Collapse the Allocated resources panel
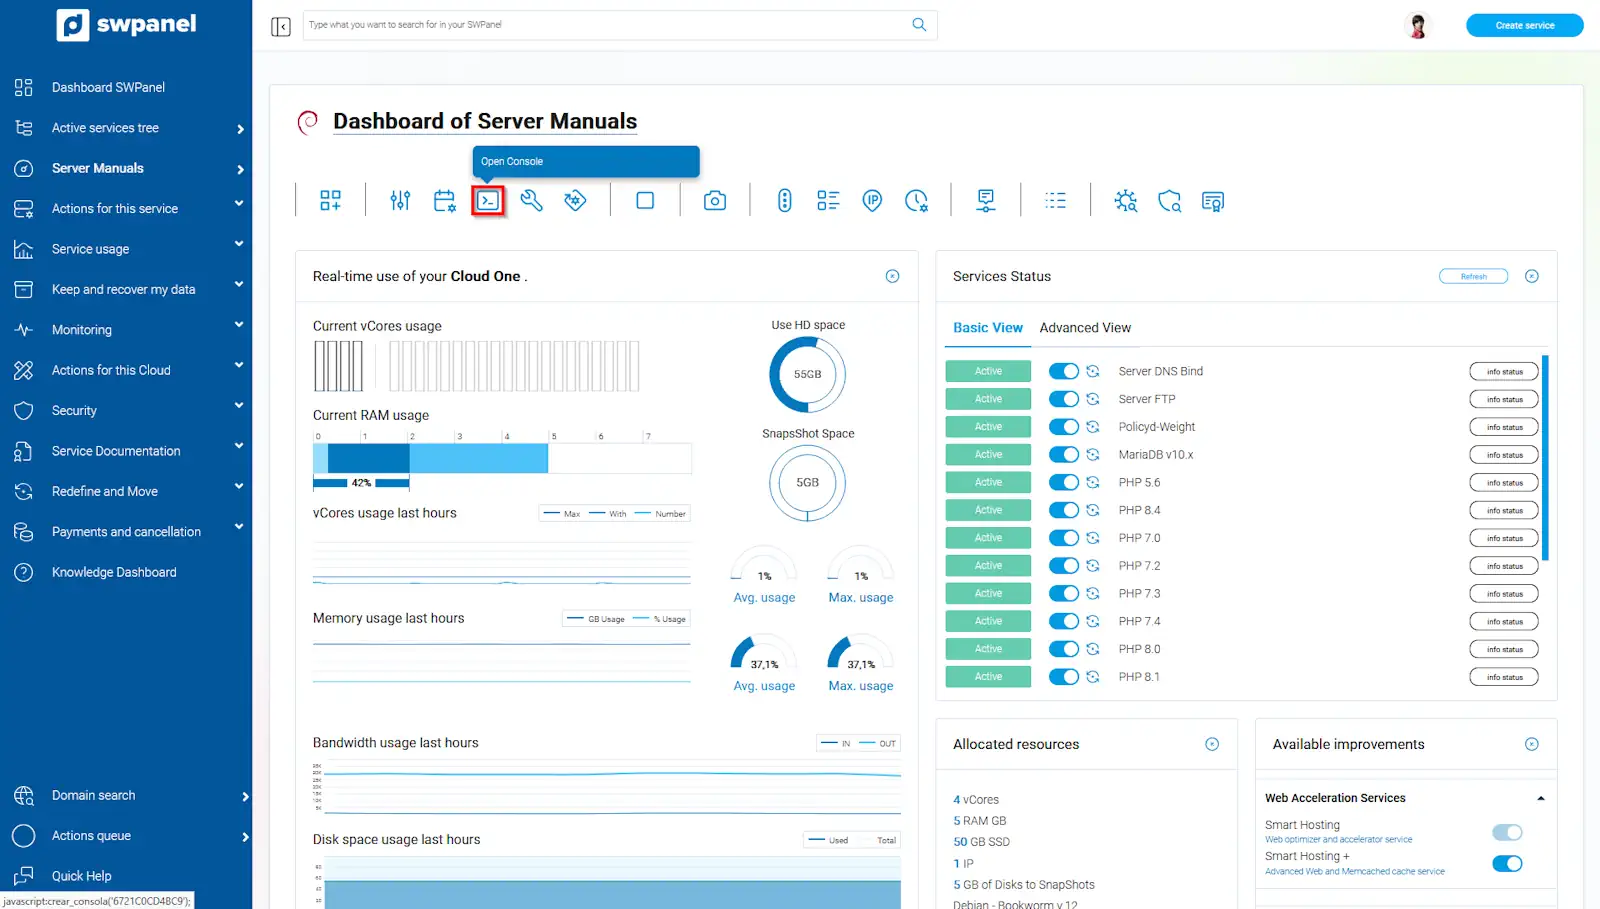 (x=1212, y=744)
